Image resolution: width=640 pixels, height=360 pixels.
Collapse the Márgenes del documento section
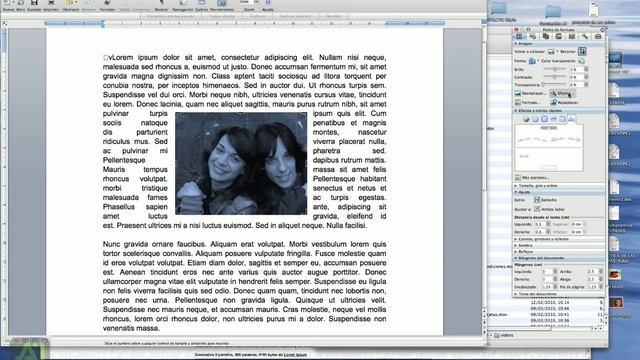(516, 258)
